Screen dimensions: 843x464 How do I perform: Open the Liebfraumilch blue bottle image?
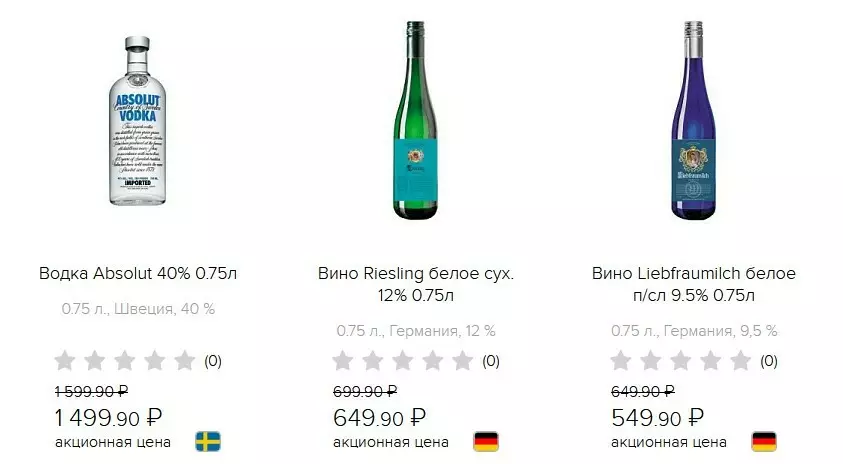tap(693, 120)
